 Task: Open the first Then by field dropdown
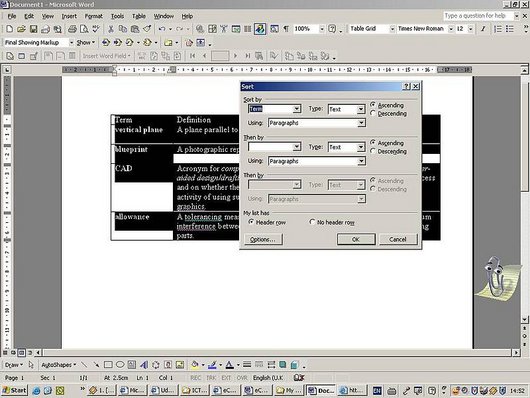coord(296,147)
